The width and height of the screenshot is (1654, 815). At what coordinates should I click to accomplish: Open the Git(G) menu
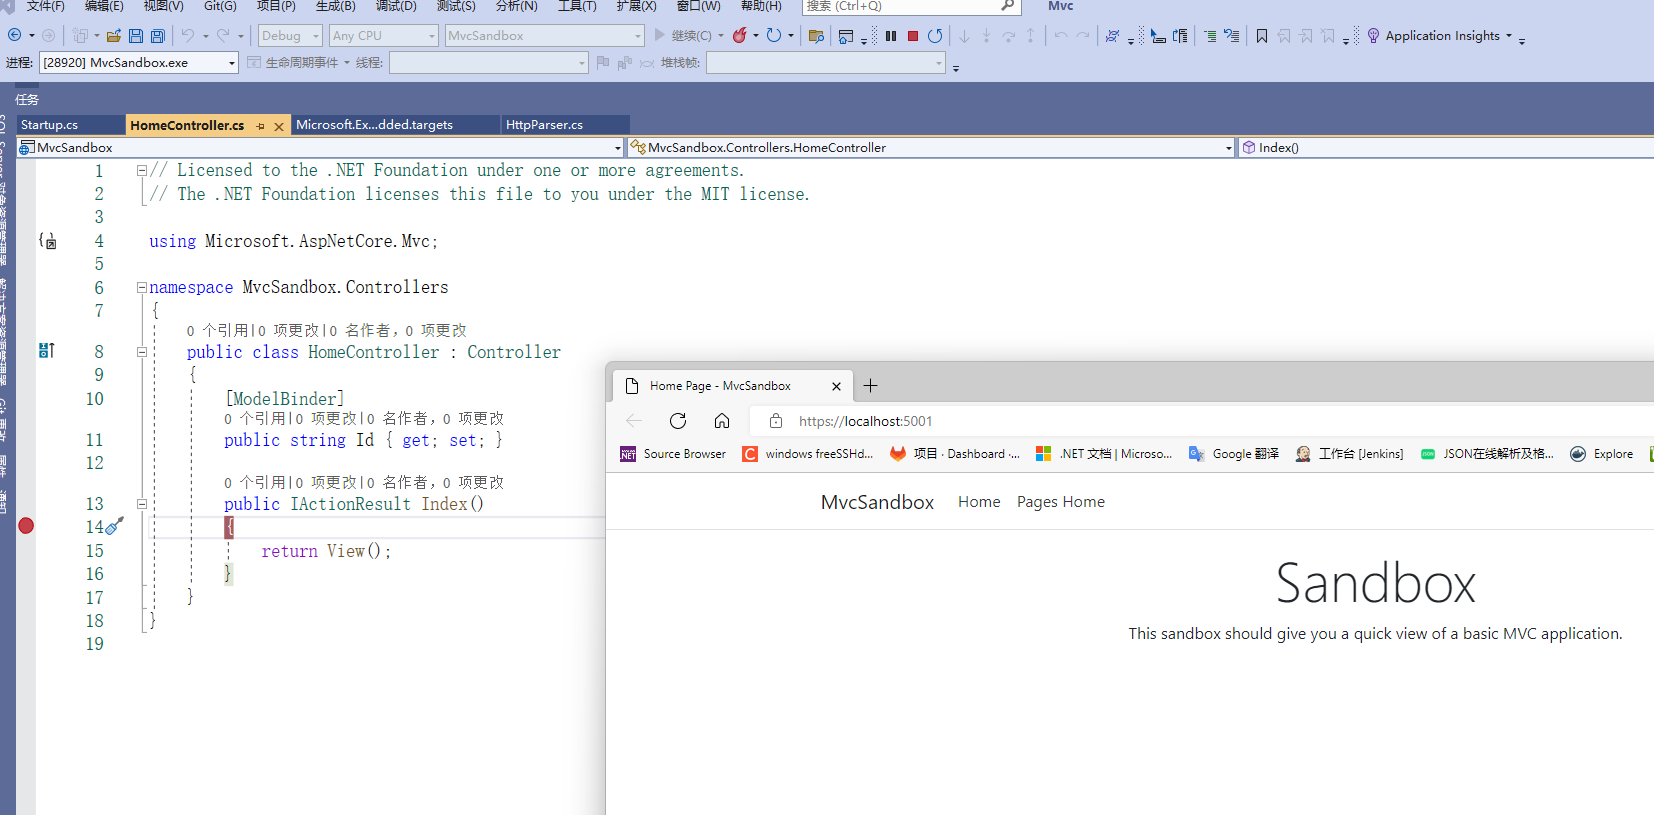220,6
